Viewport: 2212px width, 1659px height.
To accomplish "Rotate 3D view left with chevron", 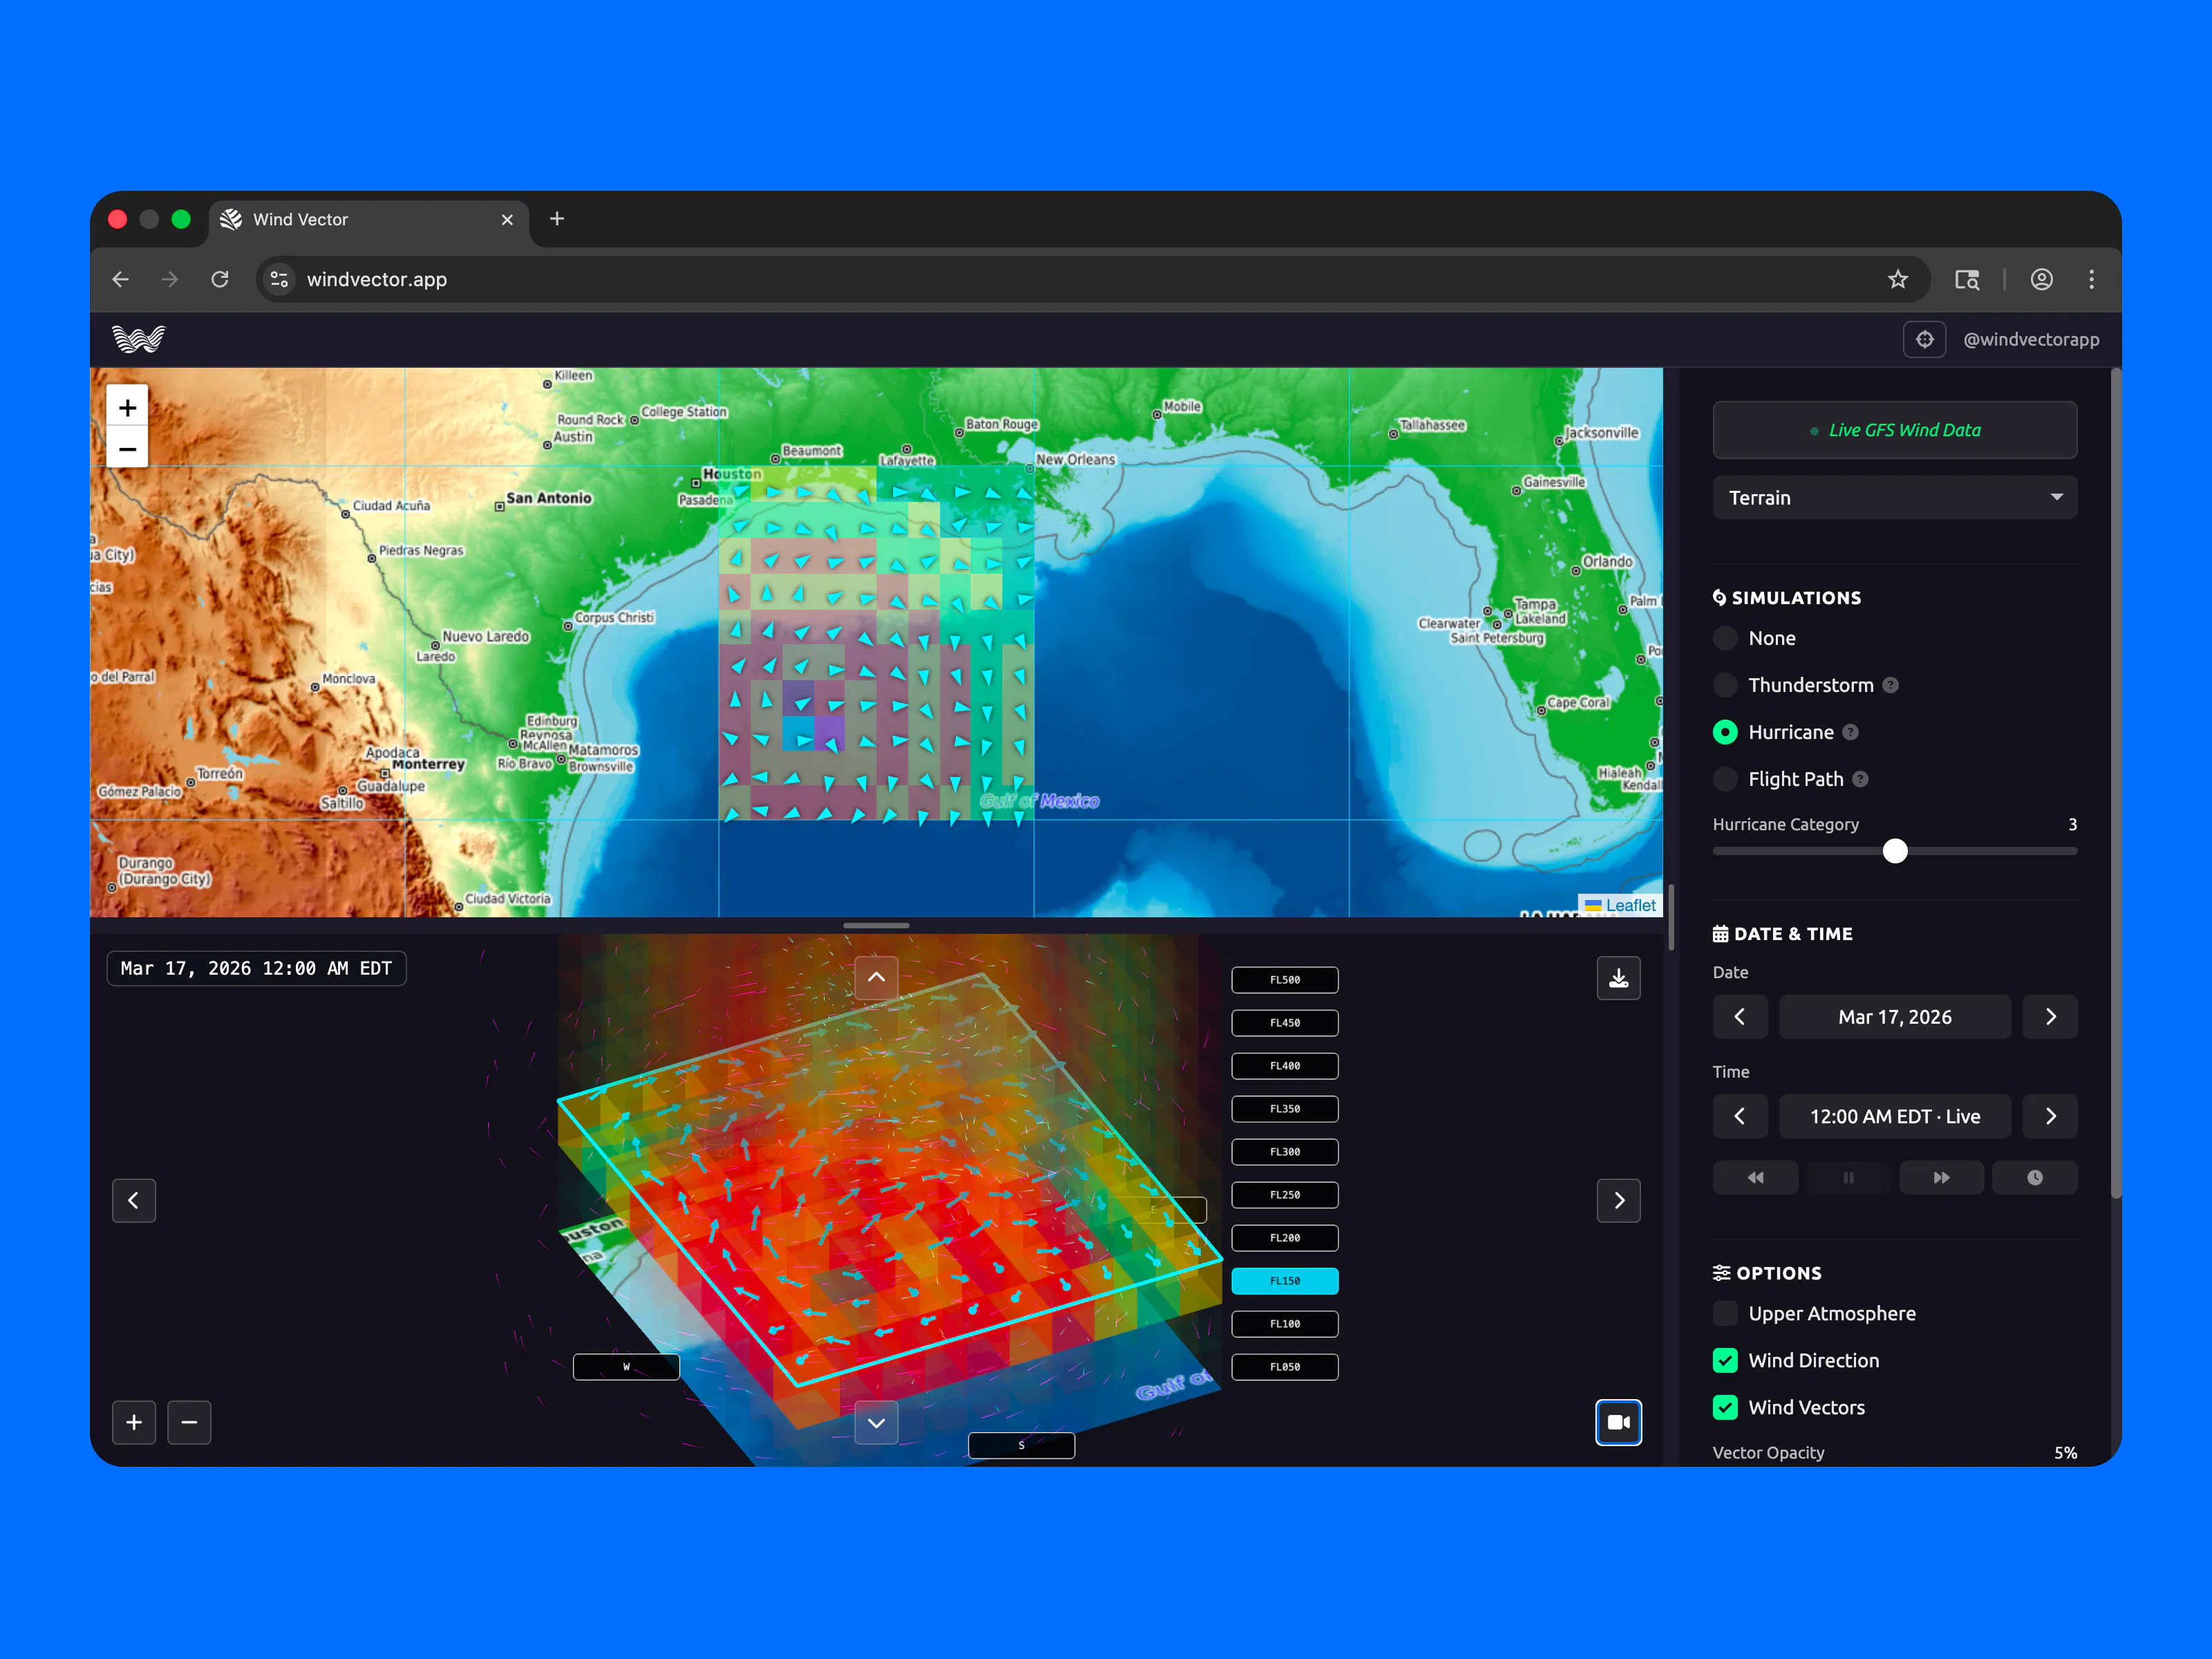I will (x=134, y=1200).
